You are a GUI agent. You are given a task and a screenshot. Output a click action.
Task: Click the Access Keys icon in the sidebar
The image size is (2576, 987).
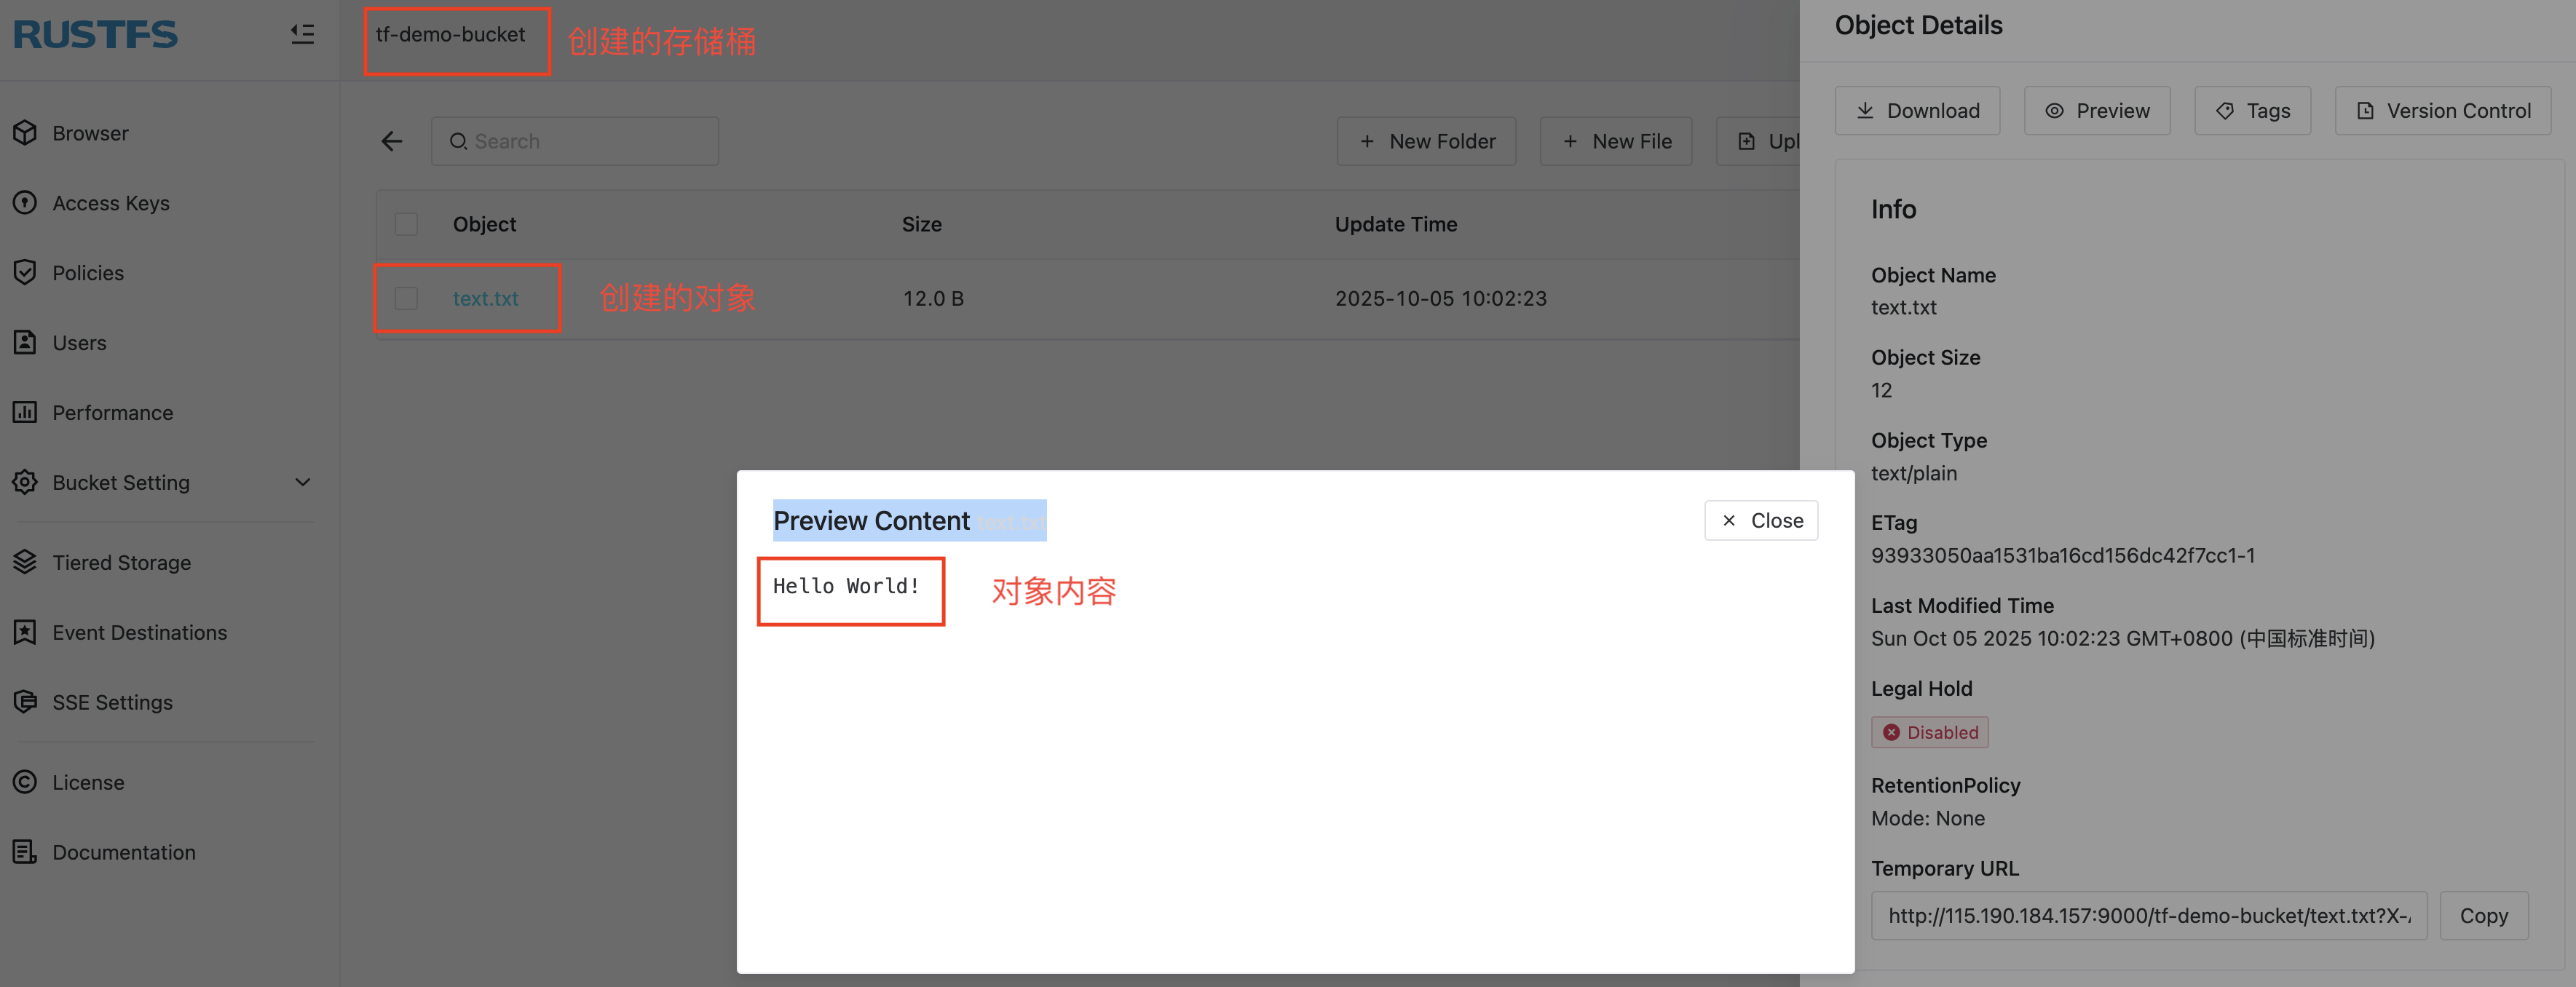click(25, 203)
